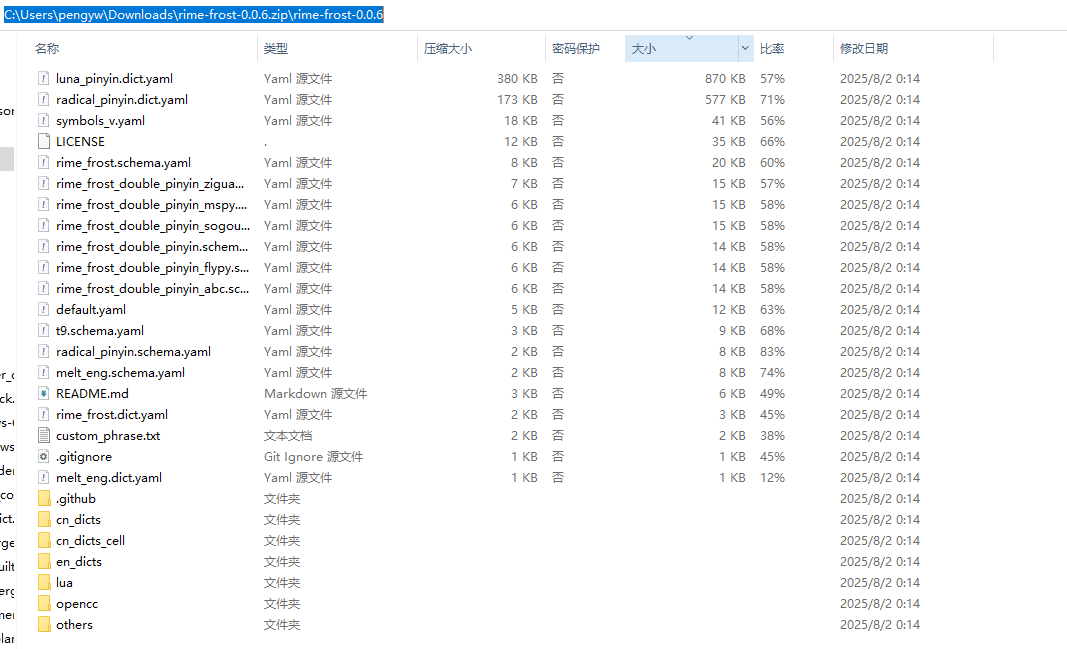The width and height of the screenshot is (1067, 649).
Task: Select the default.yaml row
Action: [x=90, y=309]
